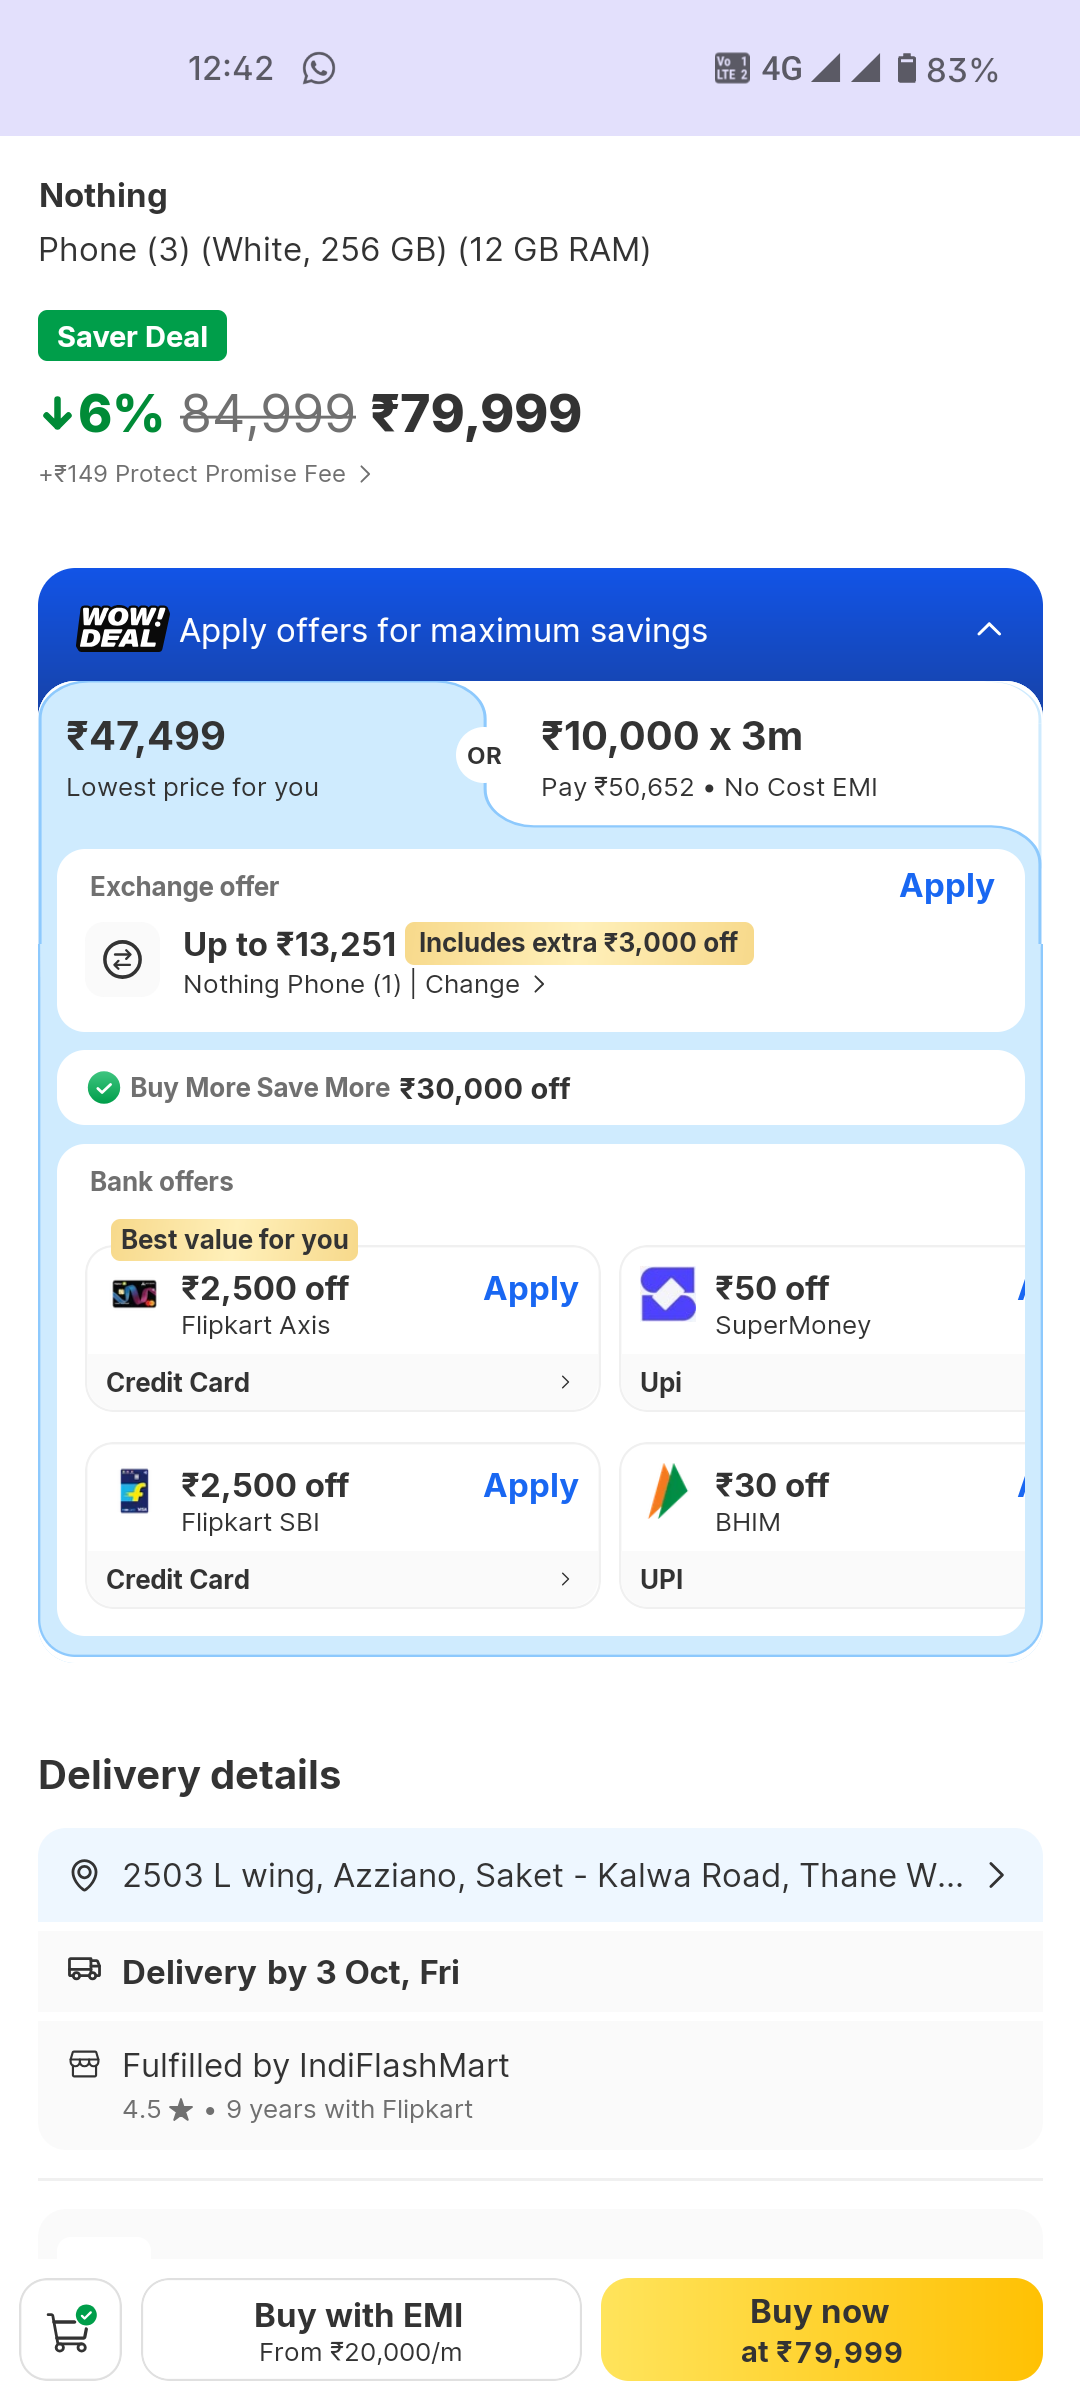1080x2400 pixels.
Task: Tap the SuperMoney logo icon
Action: 668,1294
